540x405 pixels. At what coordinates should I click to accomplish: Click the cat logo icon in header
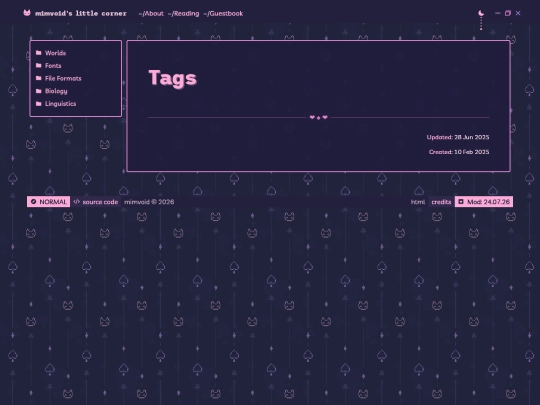tap(27, 13)
